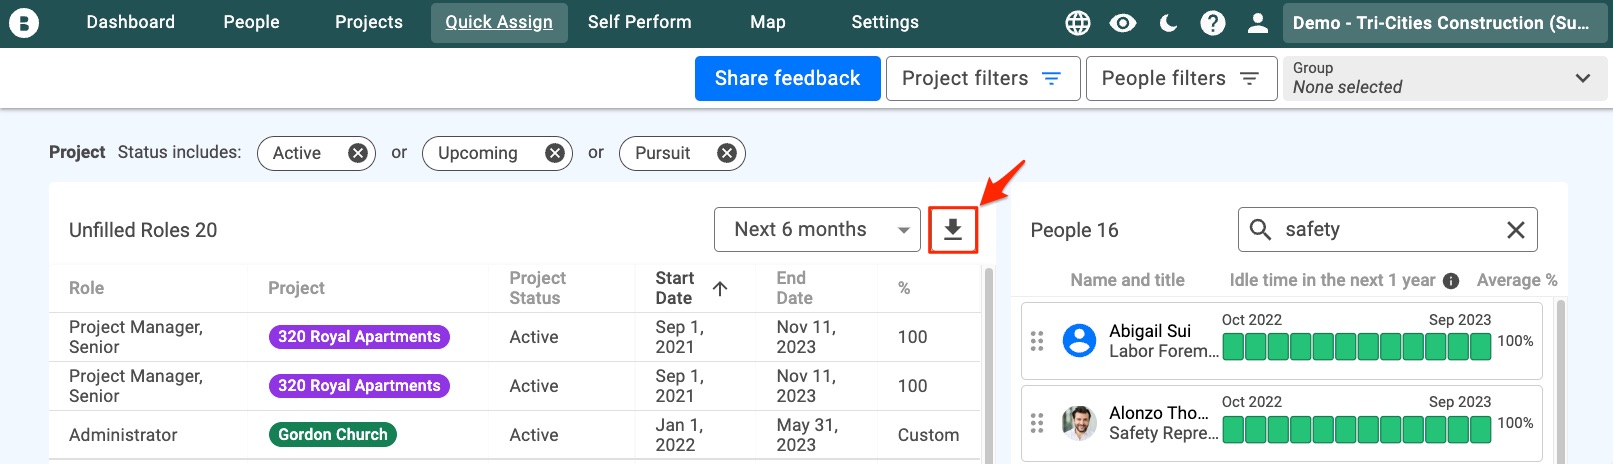1613x464 pixels.
Task: Click the Share feedback button
Action: coord(788,78)
